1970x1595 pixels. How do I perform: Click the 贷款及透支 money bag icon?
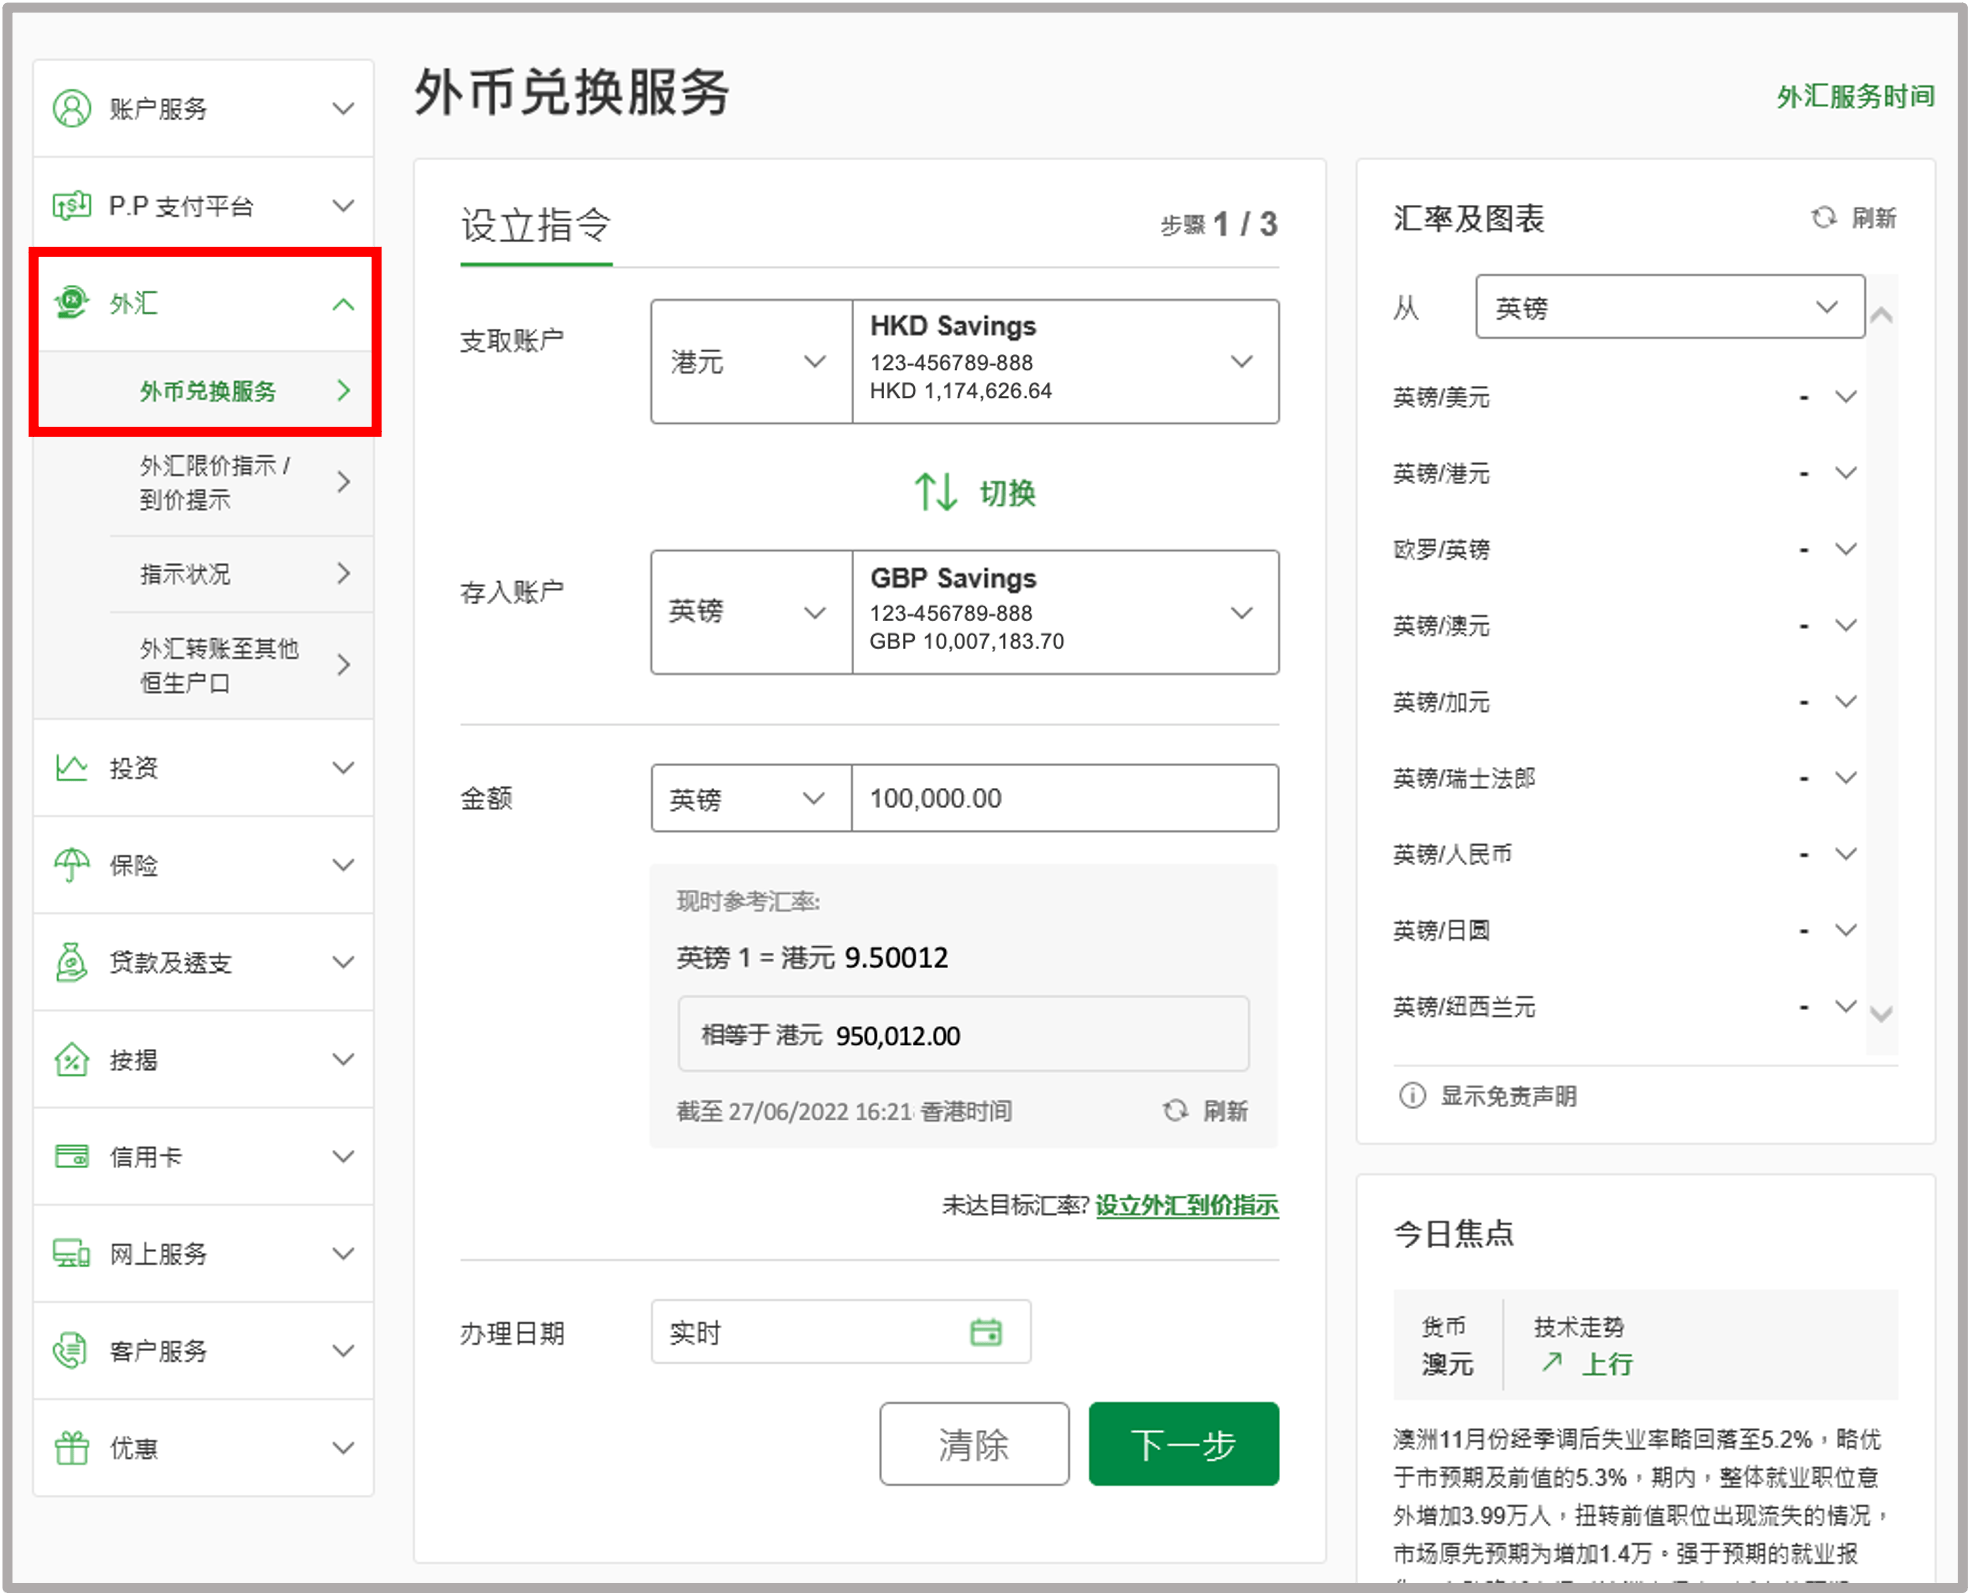72,961
